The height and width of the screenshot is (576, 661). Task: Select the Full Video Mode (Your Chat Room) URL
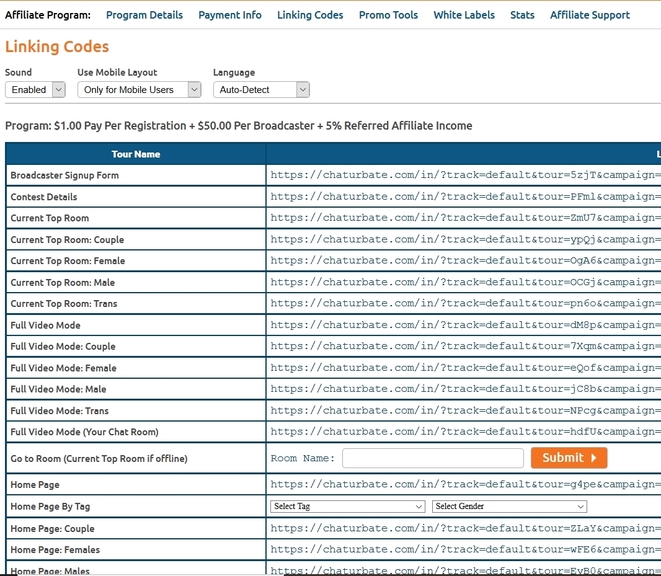pyautogui.click(x=465, y=432)
